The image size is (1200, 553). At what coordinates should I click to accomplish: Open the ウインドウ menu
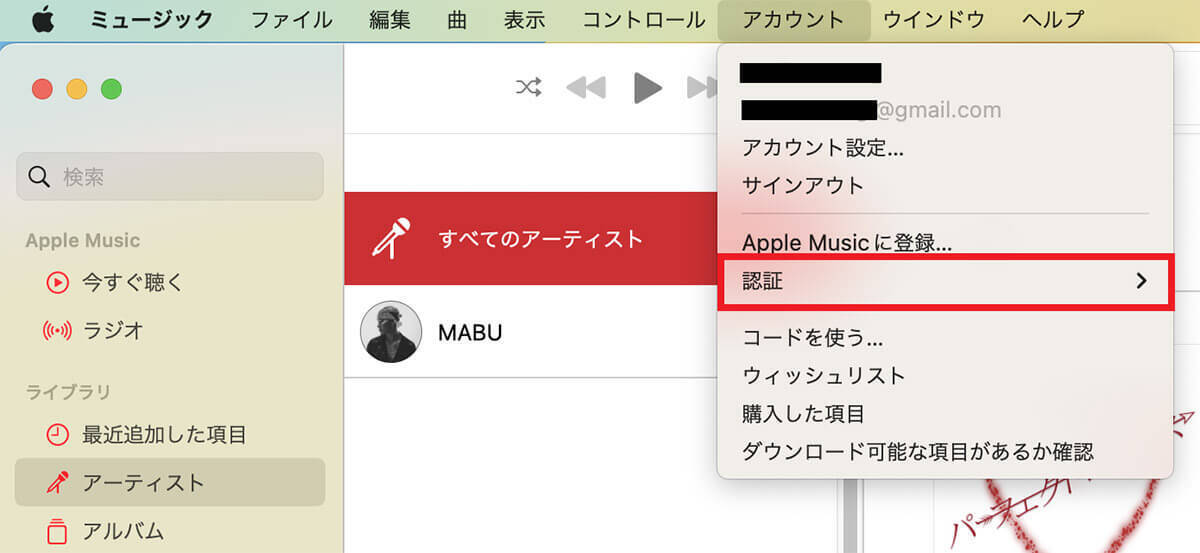click(x=934, y=20)
